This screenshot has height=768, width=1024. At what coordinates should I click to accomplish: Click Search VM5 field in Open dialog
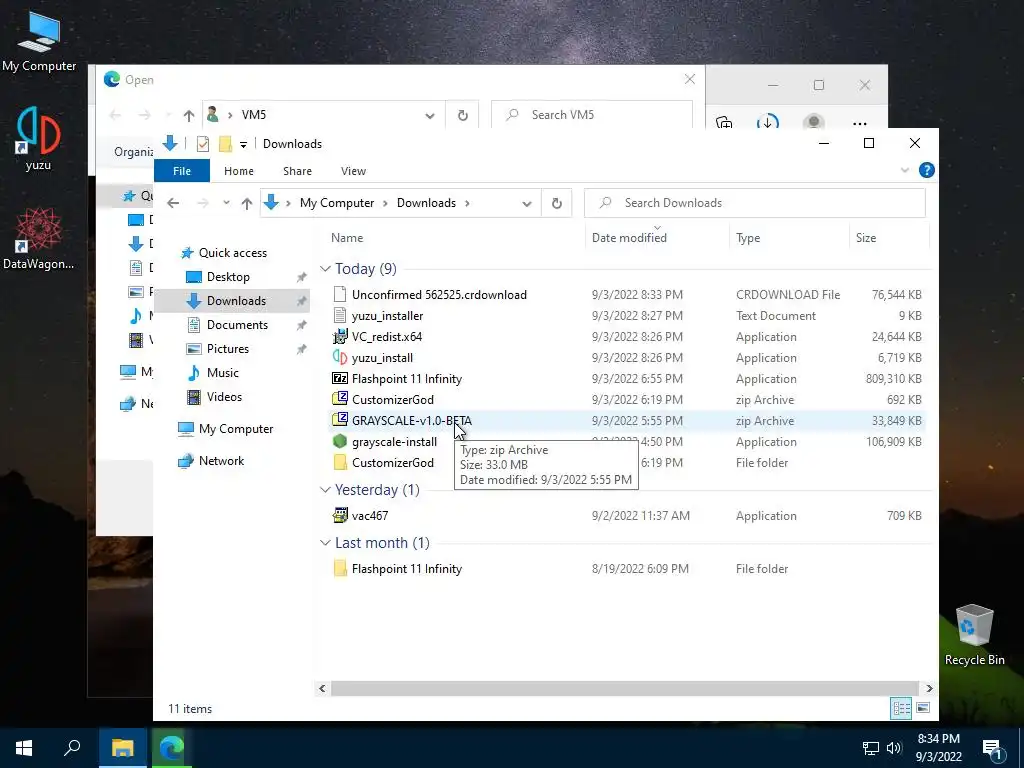pyautogui.click(x=591, y=115)
